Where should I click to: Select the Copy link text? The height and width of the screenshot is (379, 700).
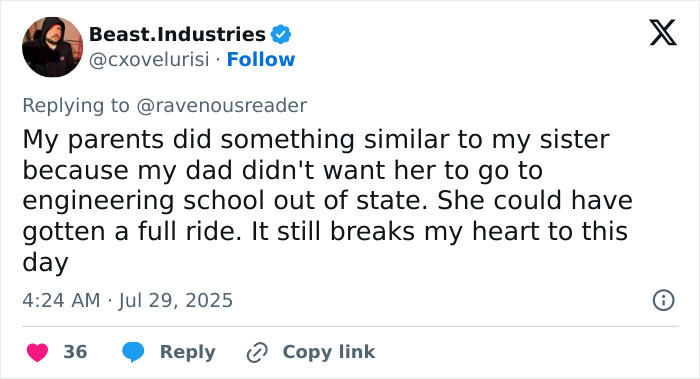tap(329, 352)
